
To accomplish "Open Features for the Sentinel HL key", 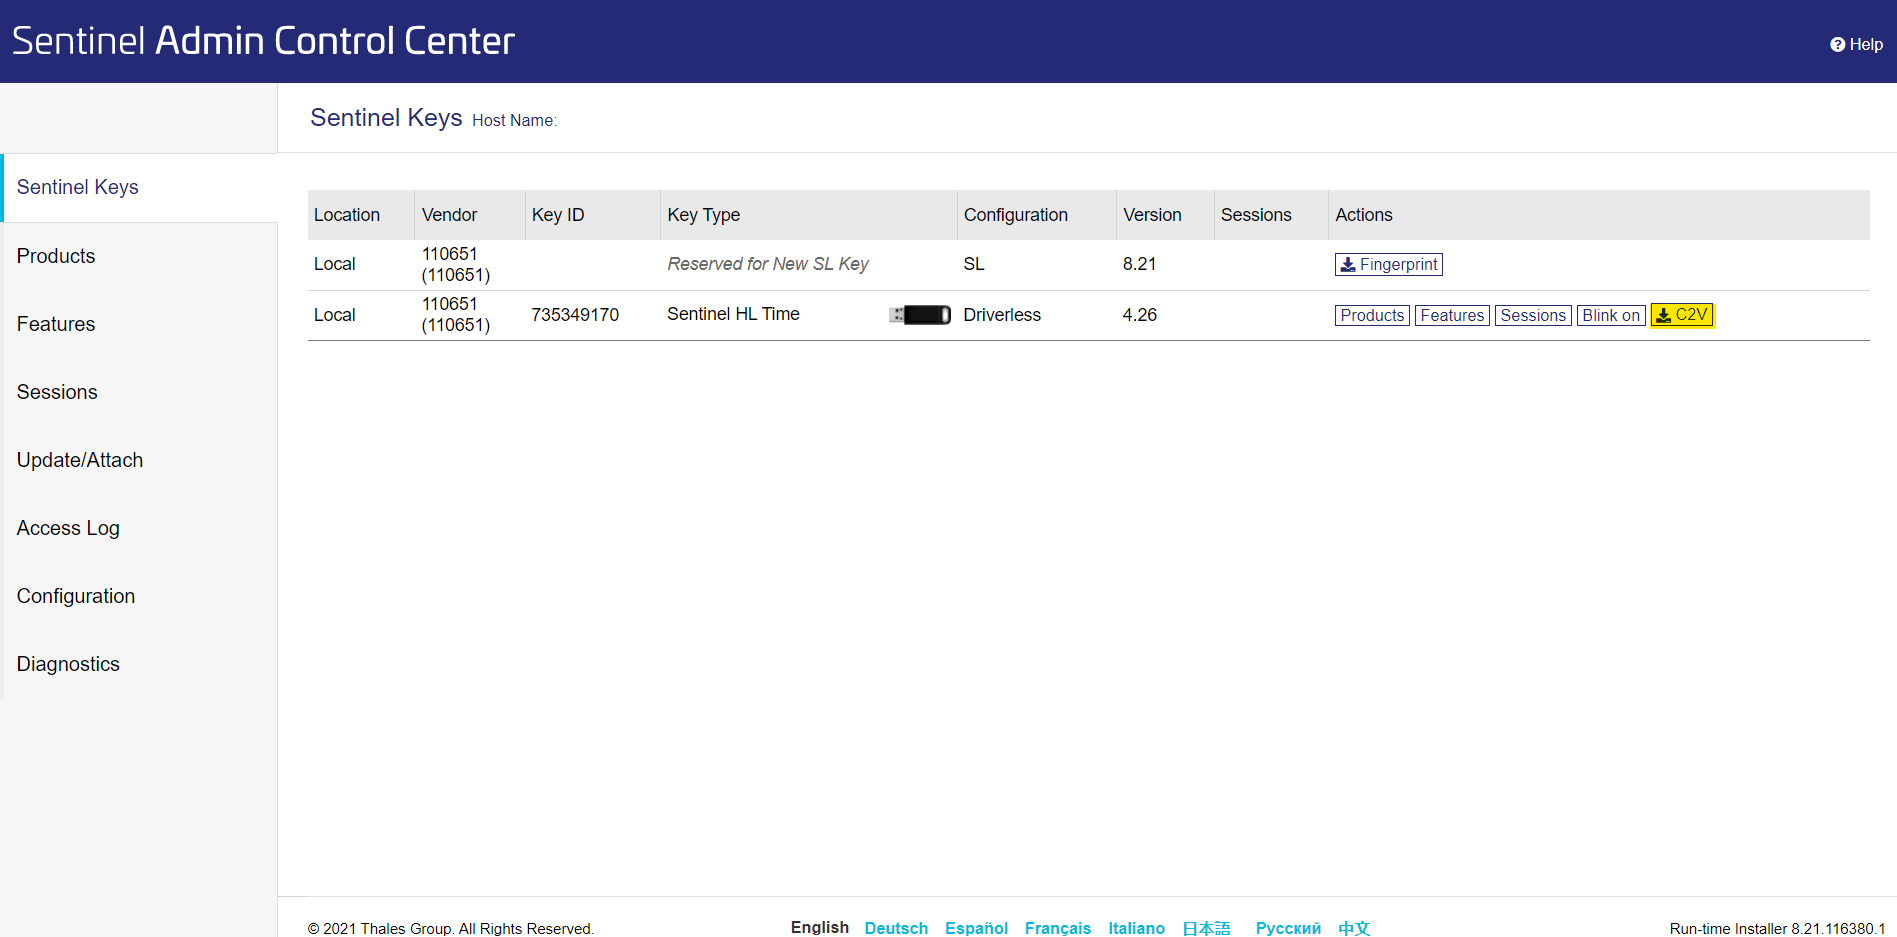I will tap(1451, 316).
